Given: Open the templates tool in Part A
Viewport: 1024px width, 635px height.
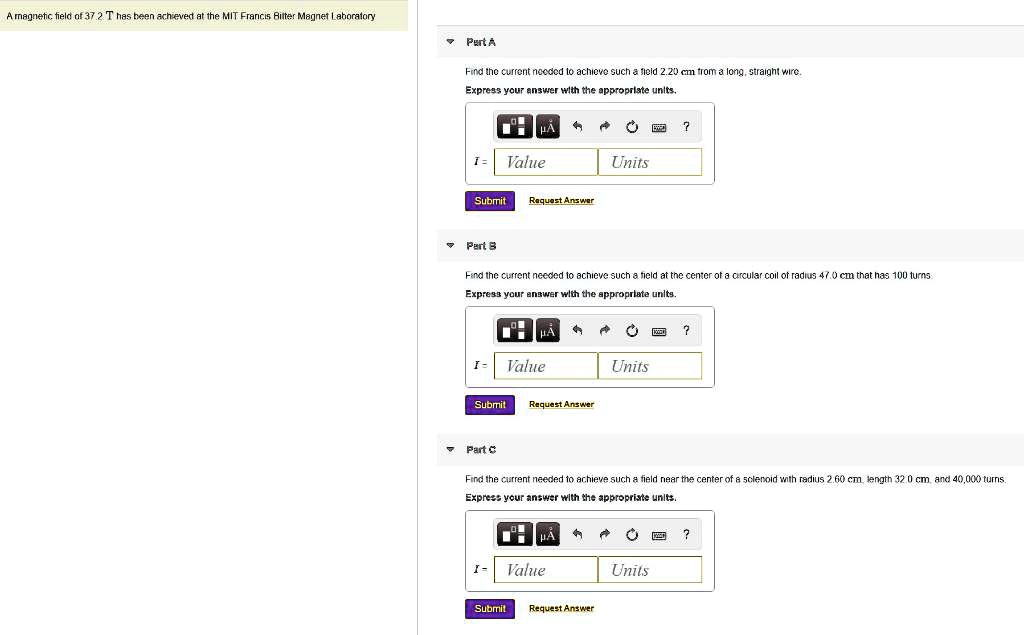Looking at the screenshot, I should (x=515, y=127).
